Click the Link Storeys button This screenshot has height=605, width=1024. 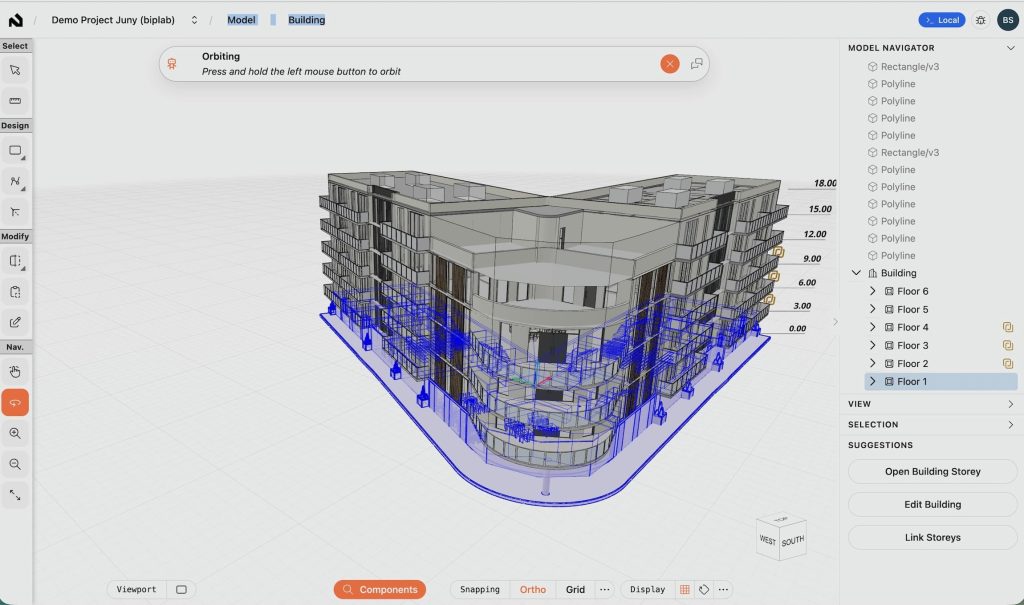[933, 538]
